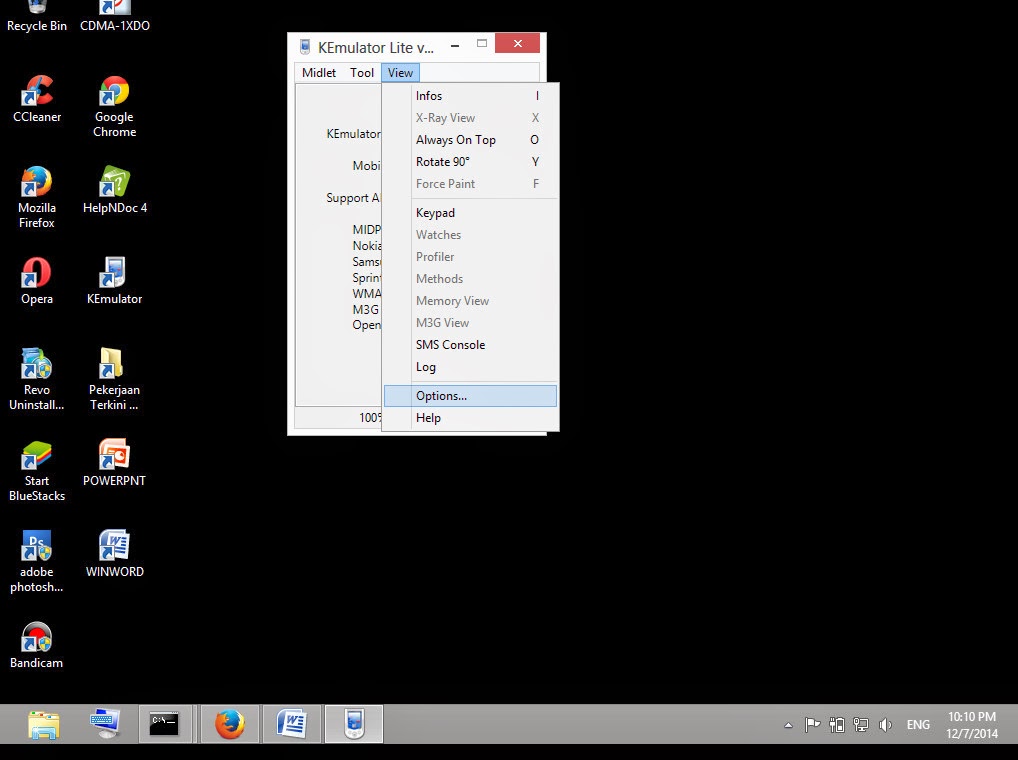Select Rotate 90° in View menu
1018x760 pixels.
tap(470, 162)
